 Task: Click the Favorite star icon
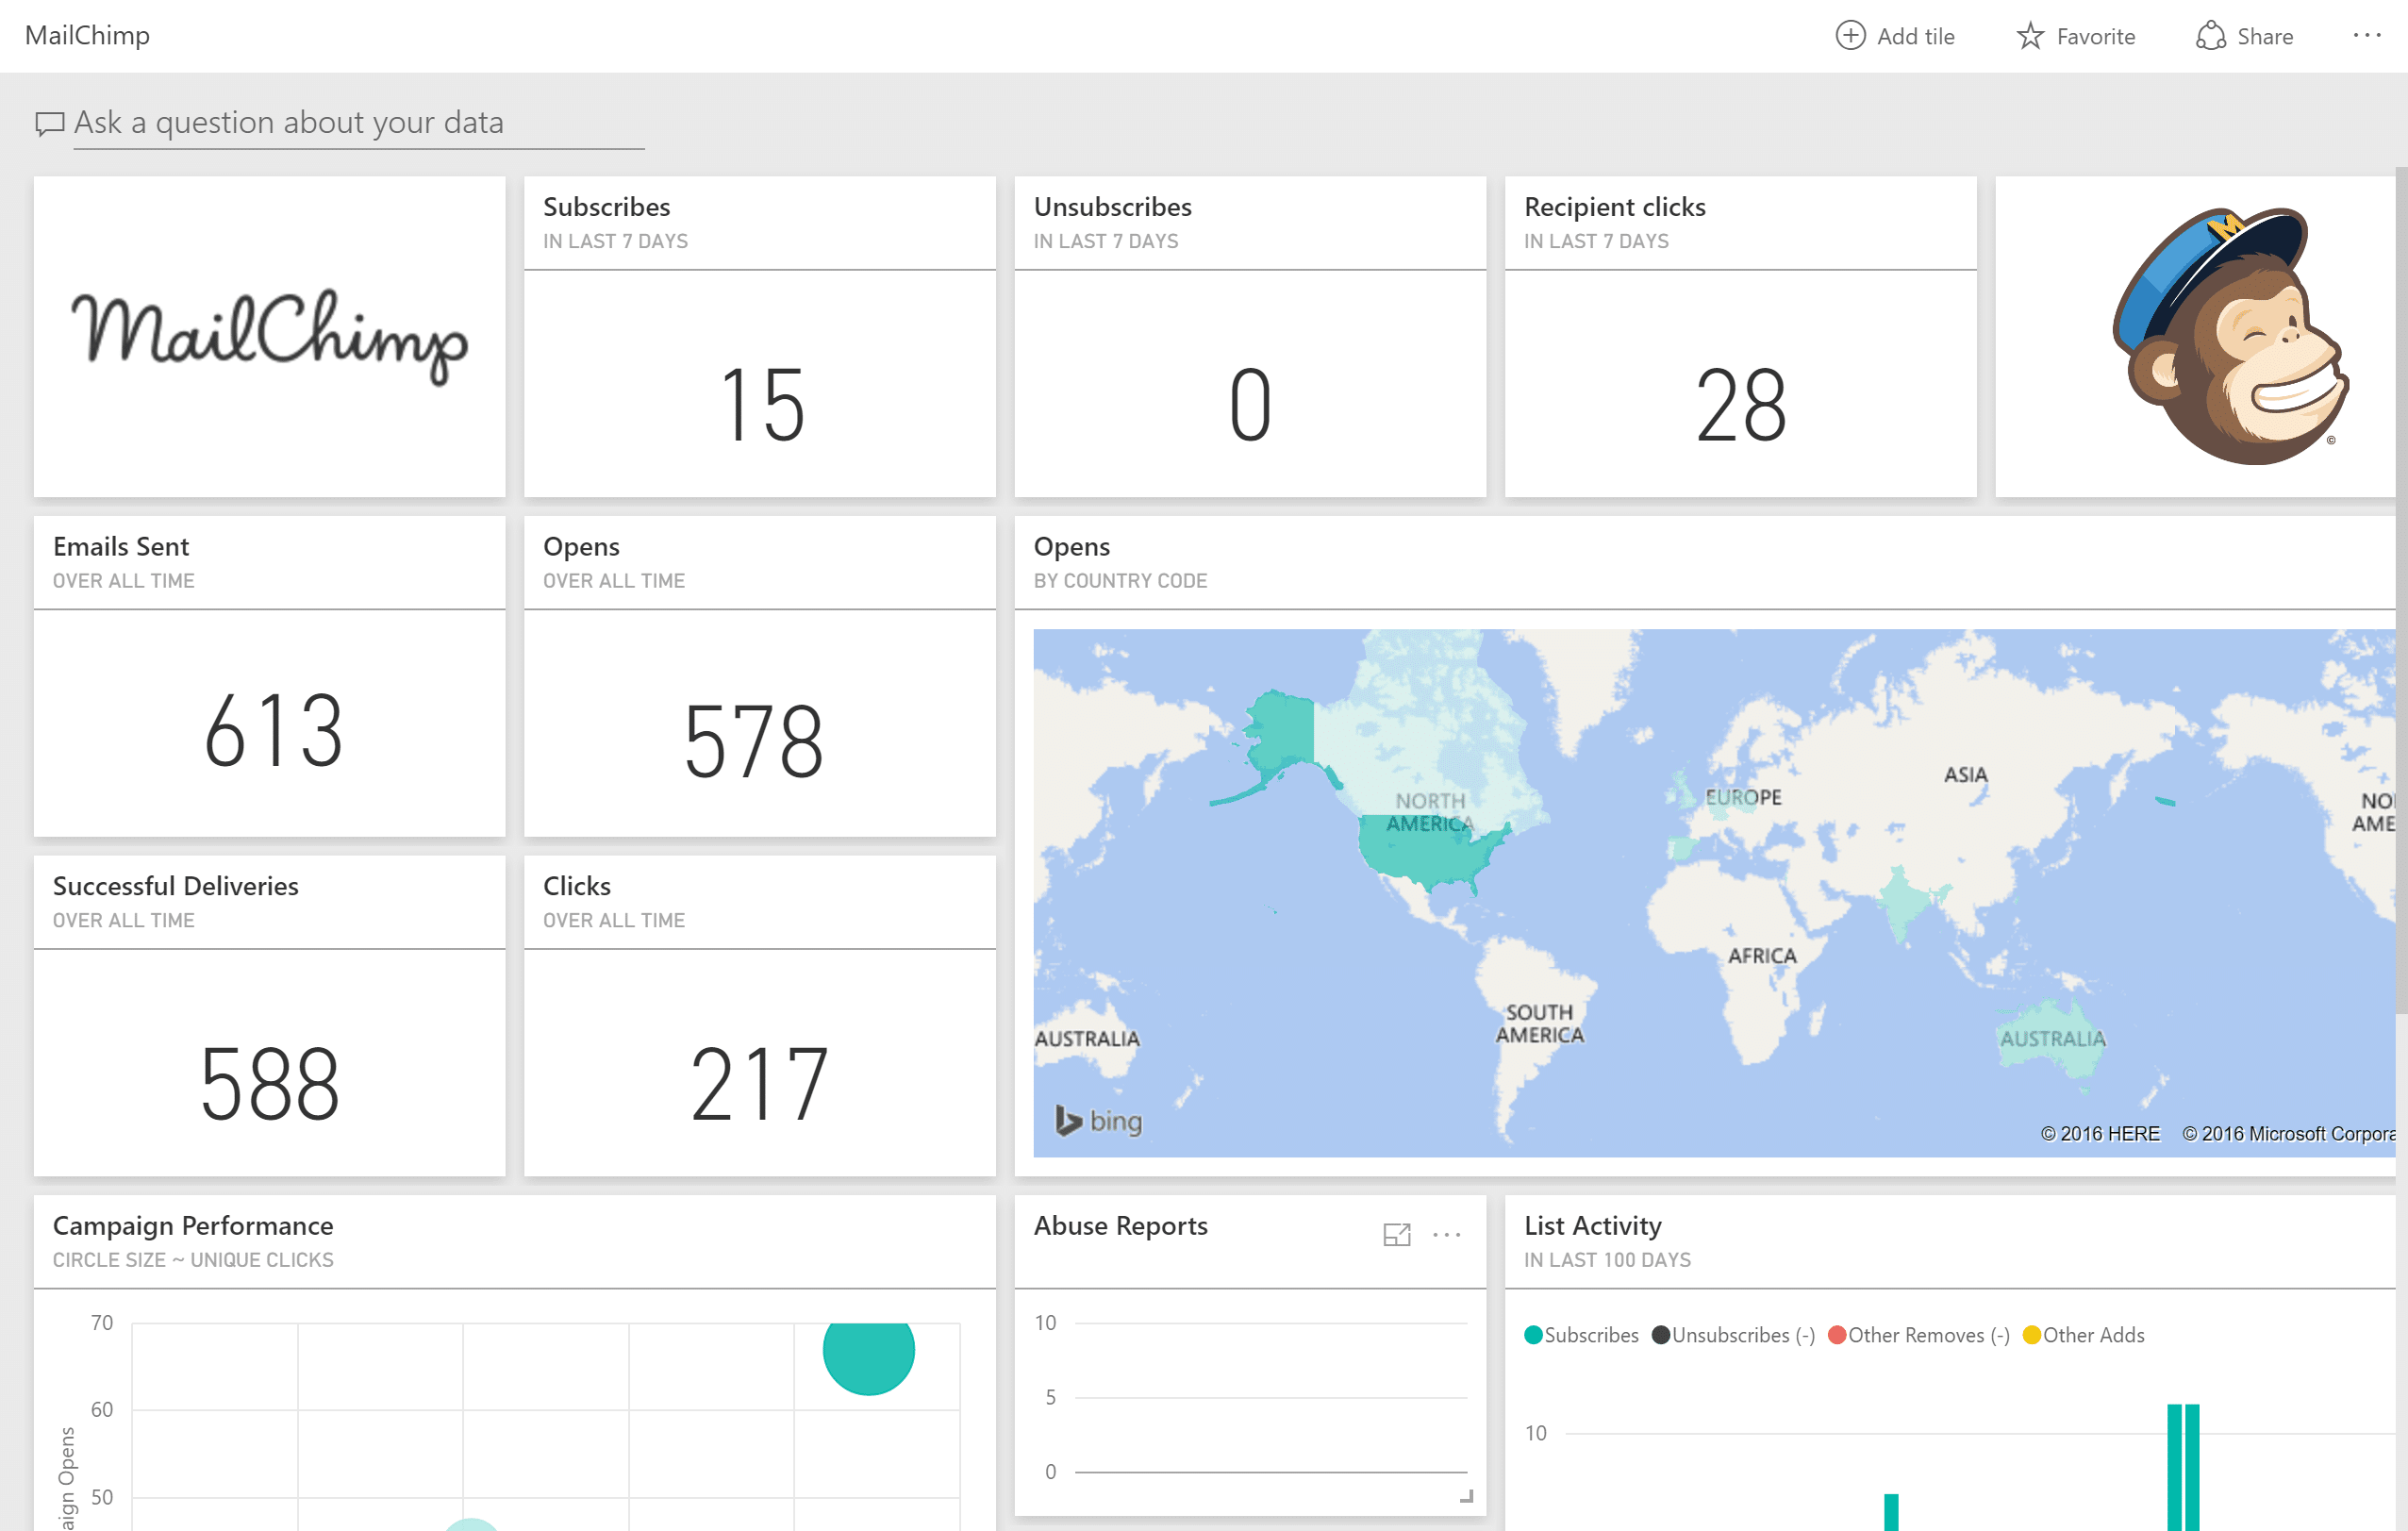click(2029, 36)
